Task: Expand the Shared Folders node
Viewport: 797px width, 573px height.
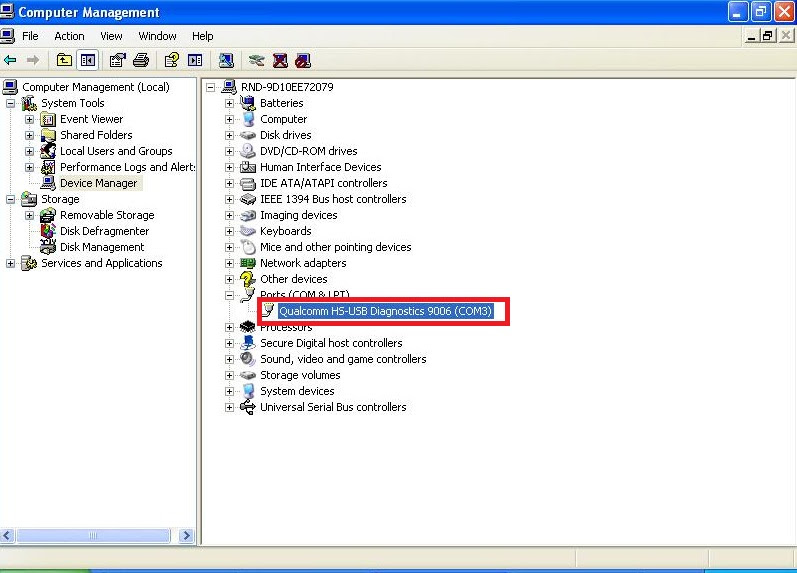Action: point(29,136)
